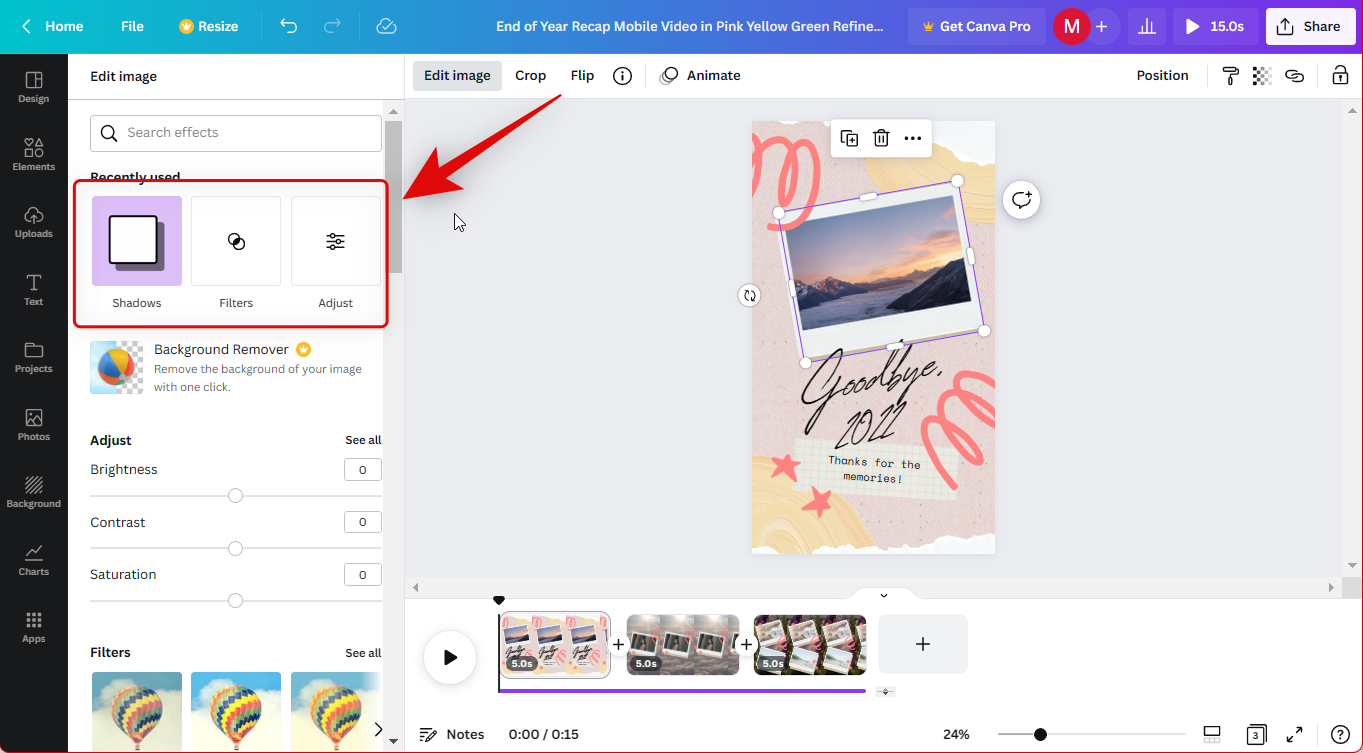Click the Contrast value field
The height and width of the screenshot is (753, 1363).
(363, 522)
